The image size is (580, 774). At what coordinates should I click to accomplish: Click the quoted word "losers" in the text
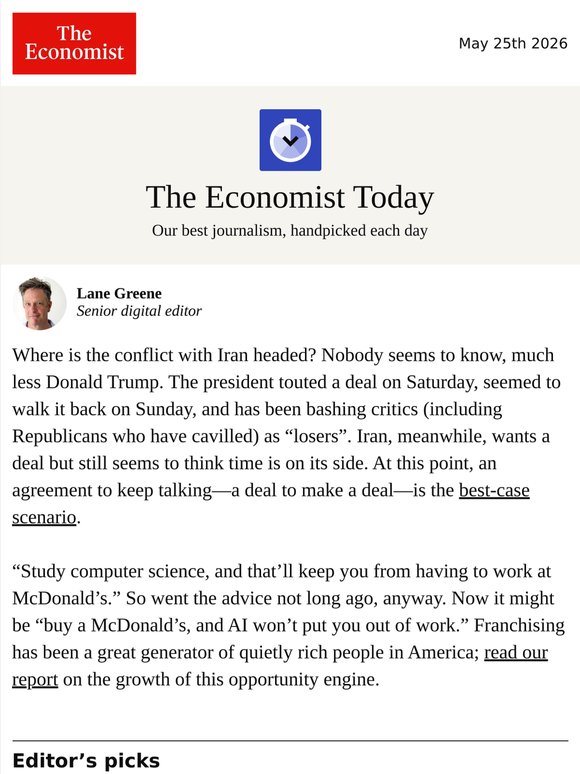pyautogui.click(x=315, y=436)
